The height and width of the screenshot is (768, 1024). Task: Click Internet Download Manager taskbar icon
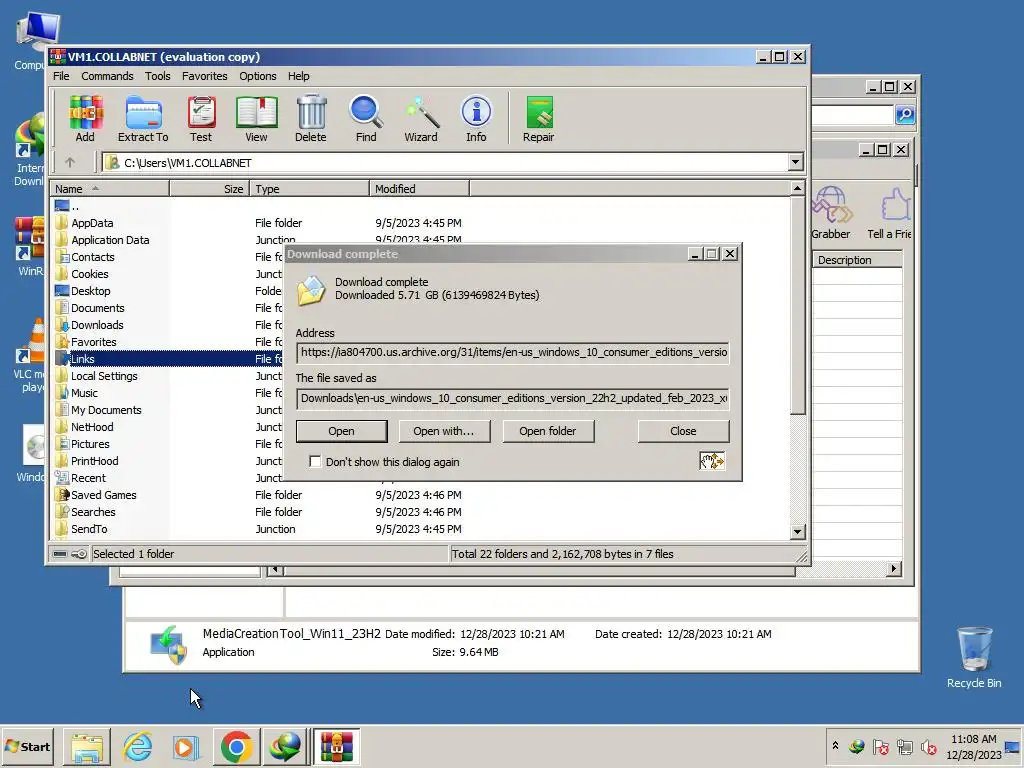pyautogui.click(x=285, y=746)
